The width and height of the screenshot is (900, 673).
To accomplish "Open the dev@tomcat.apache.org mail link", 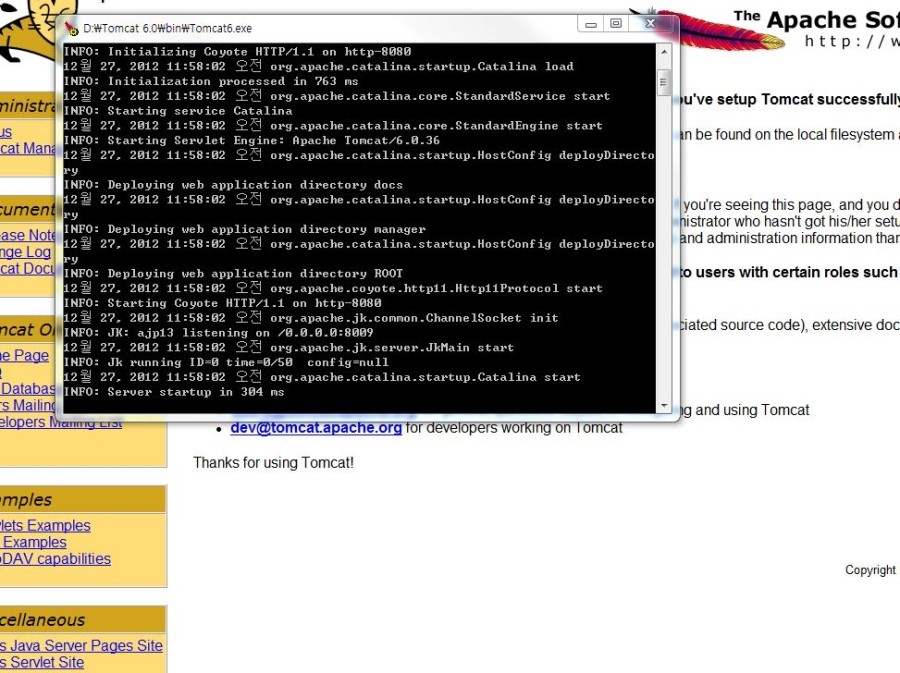I will (x=316, y=428).
